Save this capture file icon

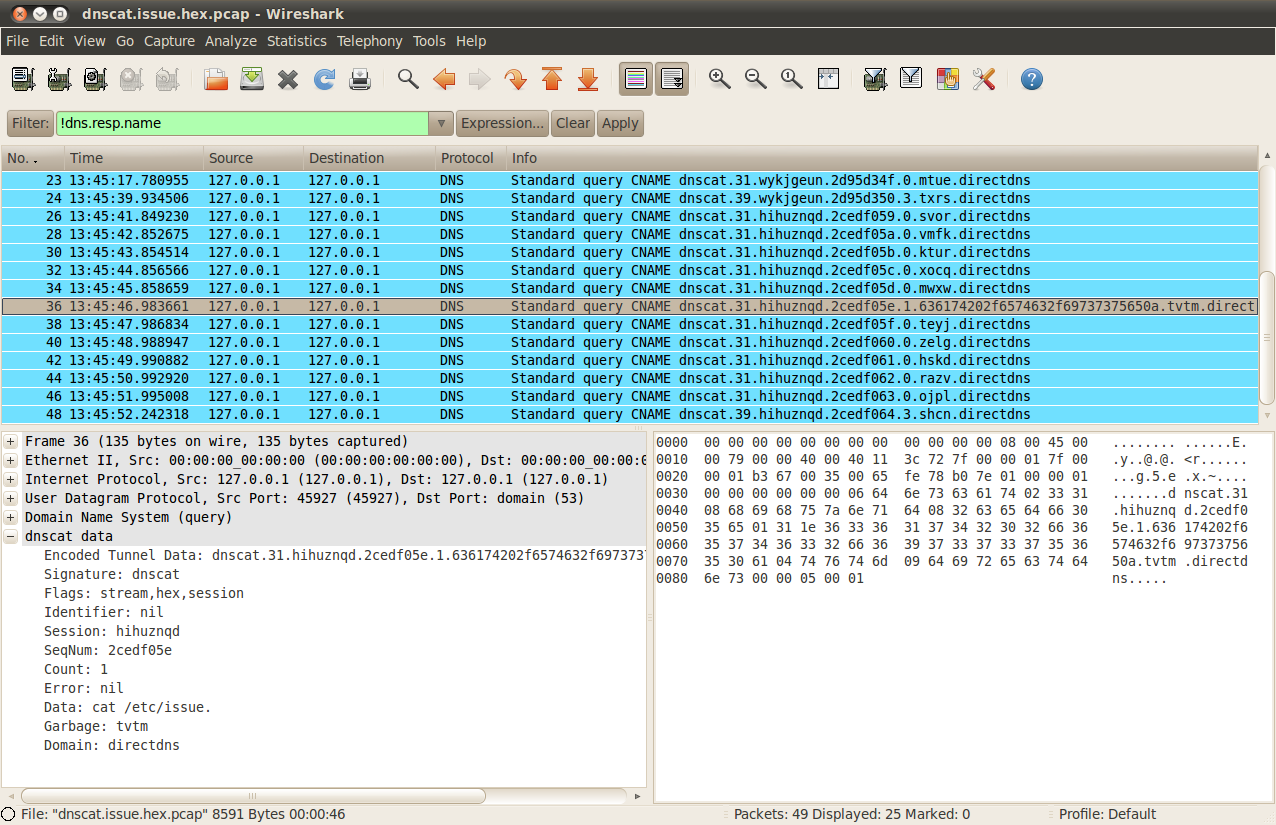pyautogui.click(x=252, y=79)
